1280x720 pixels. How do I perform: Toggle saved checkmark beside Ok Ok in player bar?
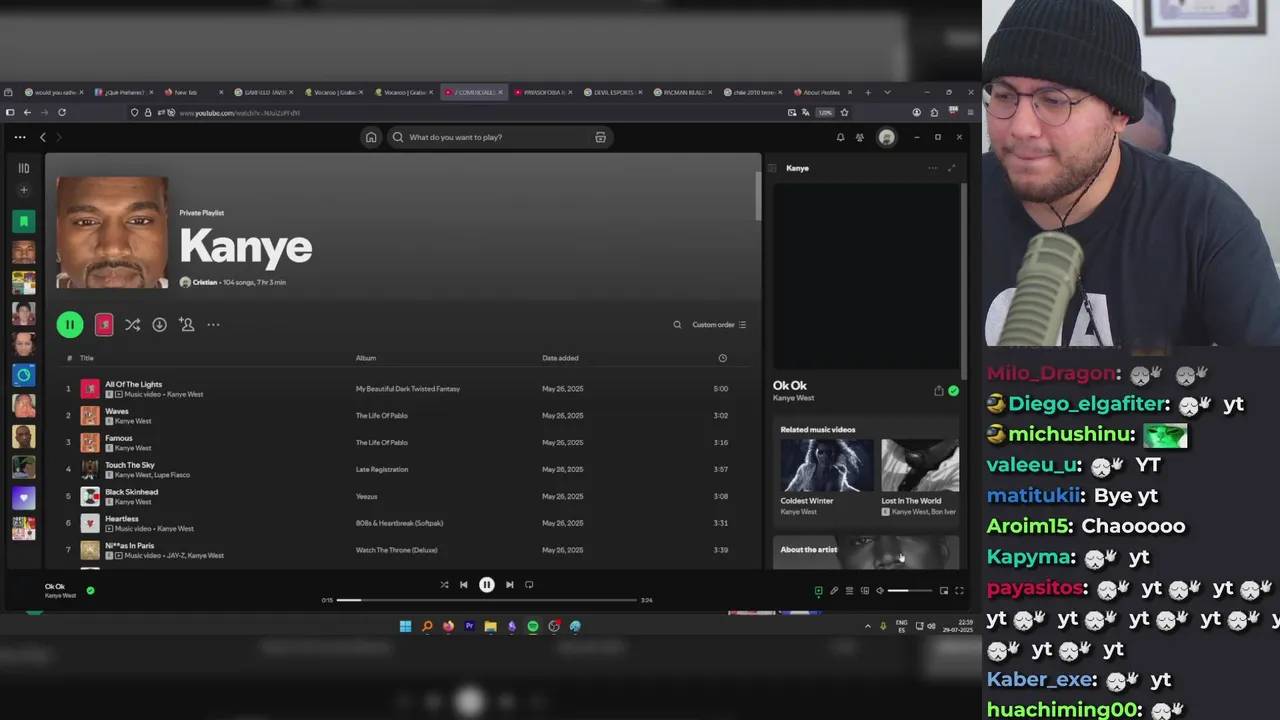[90, 591]
